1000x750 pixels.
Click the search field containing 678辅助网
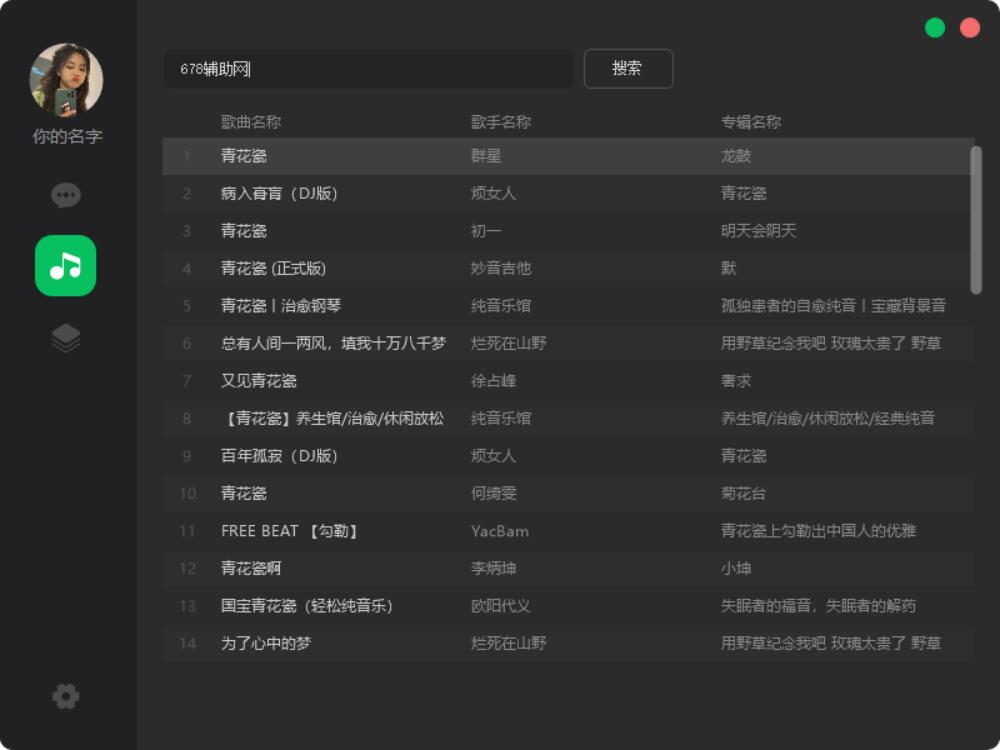(x=368, y=69)
